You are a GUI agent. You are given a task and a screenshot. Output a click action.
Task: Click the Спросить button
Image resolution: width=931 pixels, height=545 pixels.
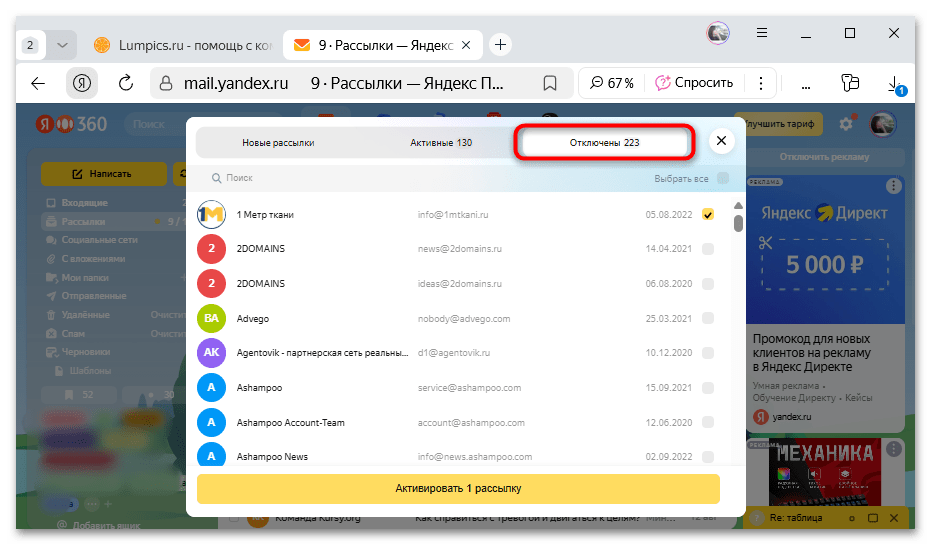pyautogui.click(x=695, y=83)
